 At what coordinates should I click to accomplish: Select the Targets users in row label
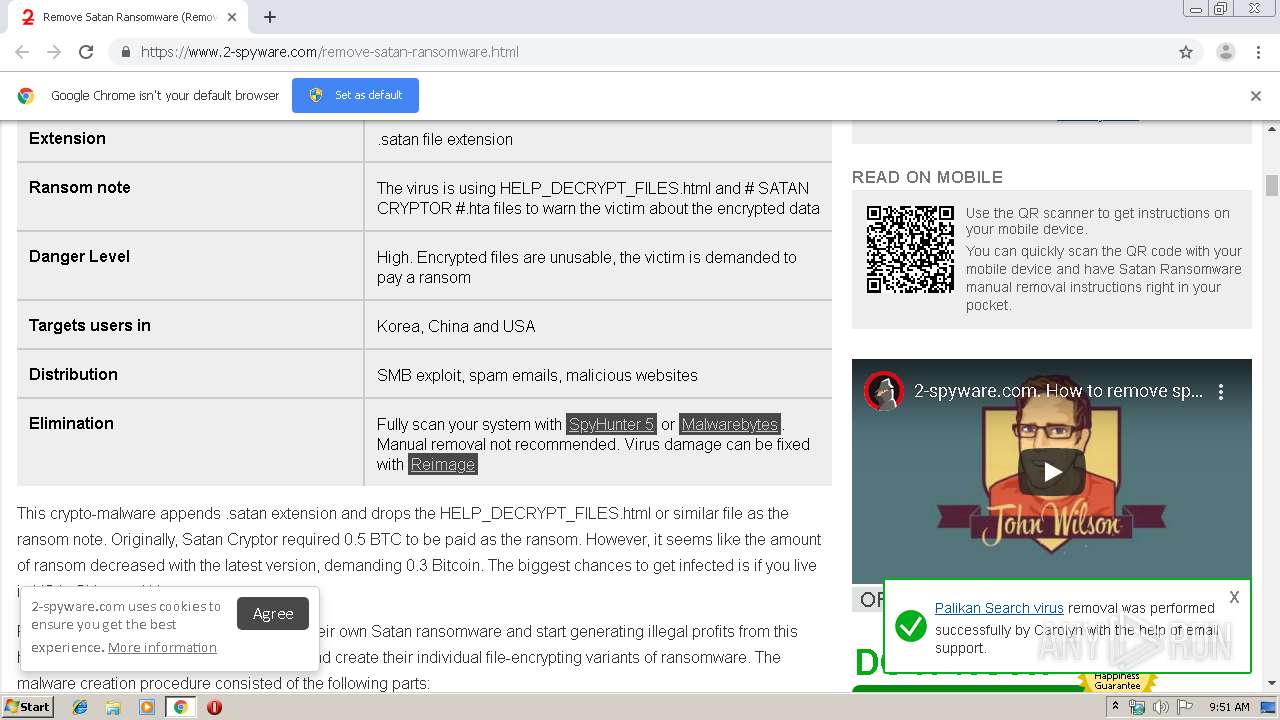point(90,326)
